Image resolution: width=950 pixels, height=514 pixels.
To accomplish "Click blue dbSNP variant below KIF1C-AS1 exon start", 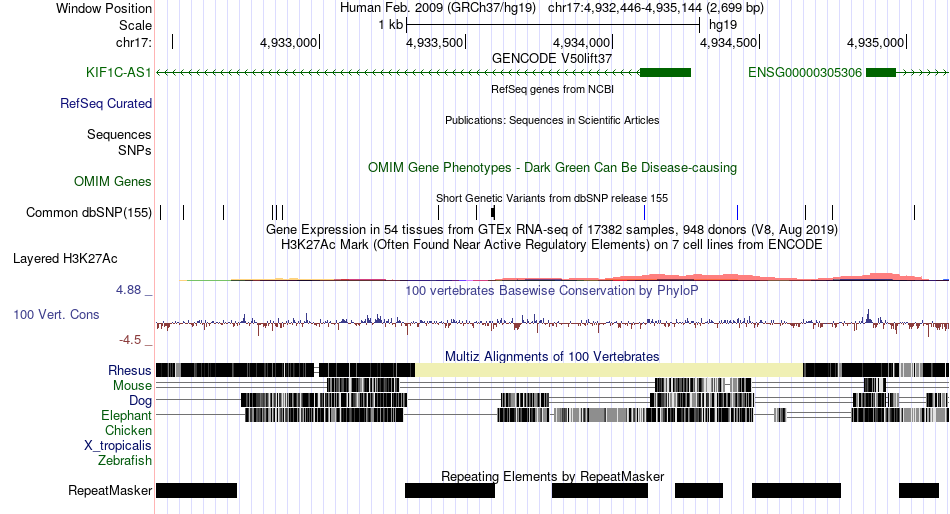I will point(645,212).
